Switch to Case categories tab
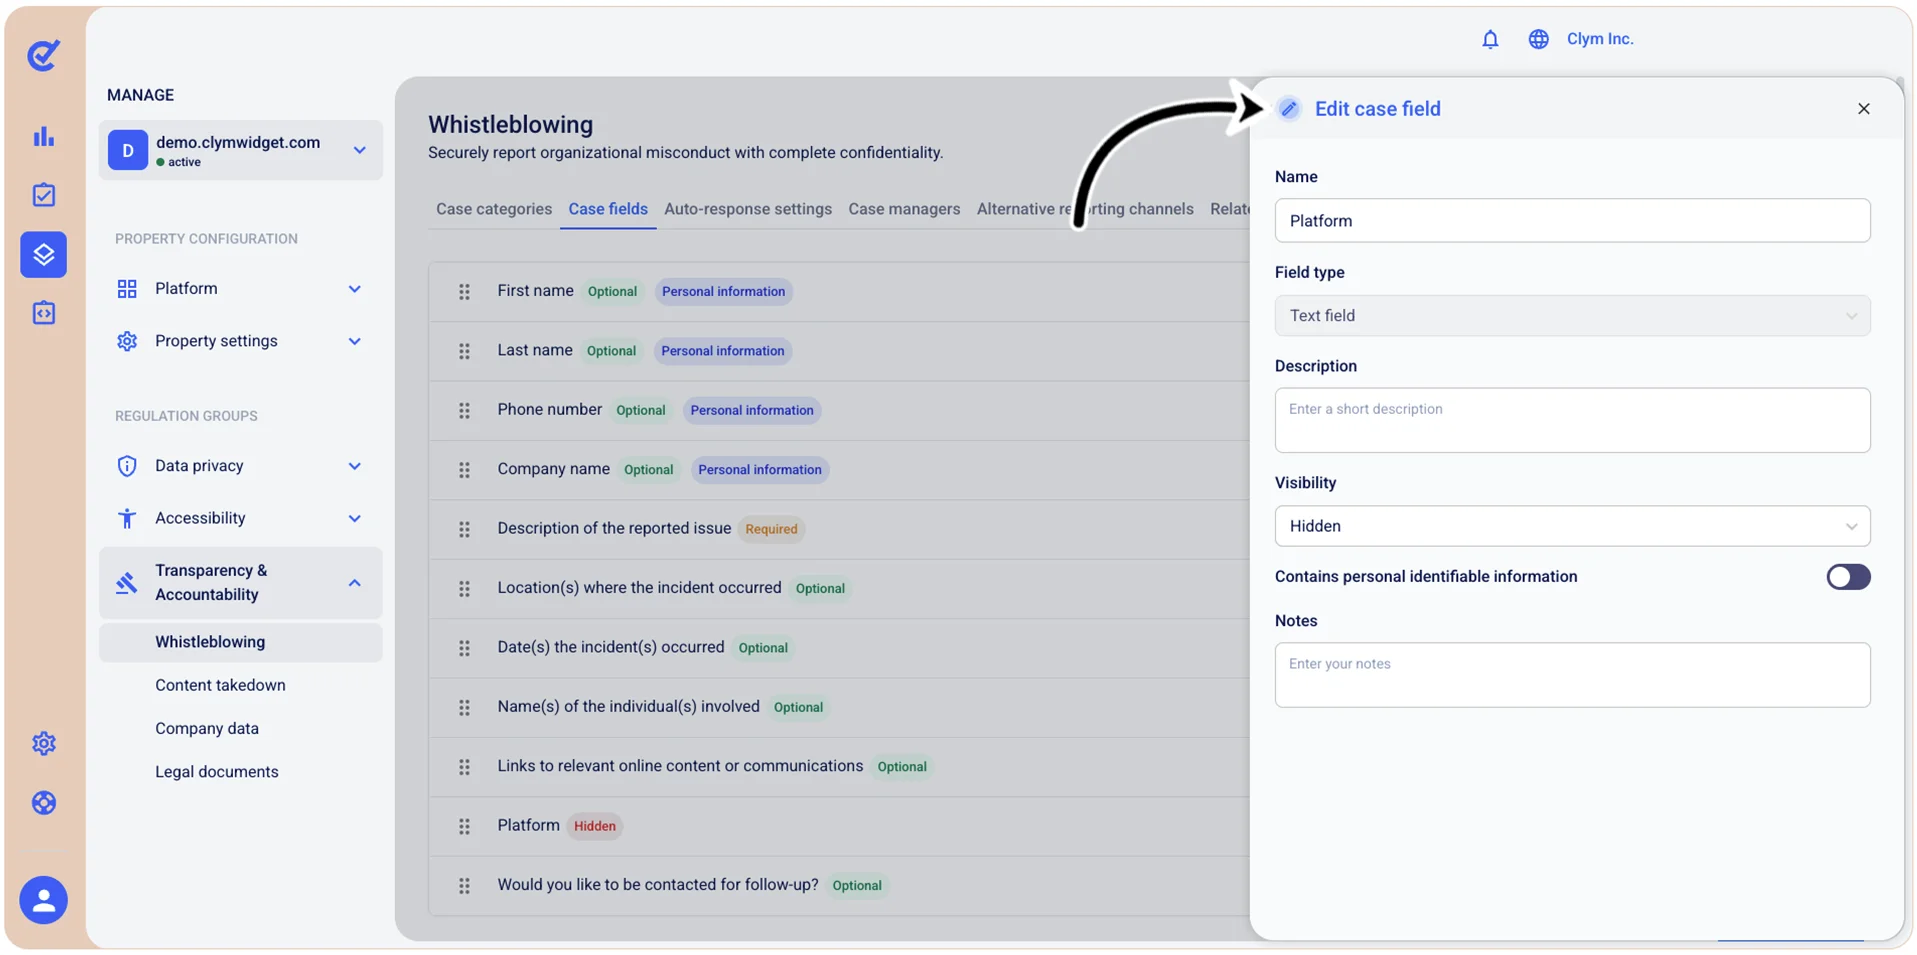The width and height of the screenshot is (1917, 955). (494, 209)
